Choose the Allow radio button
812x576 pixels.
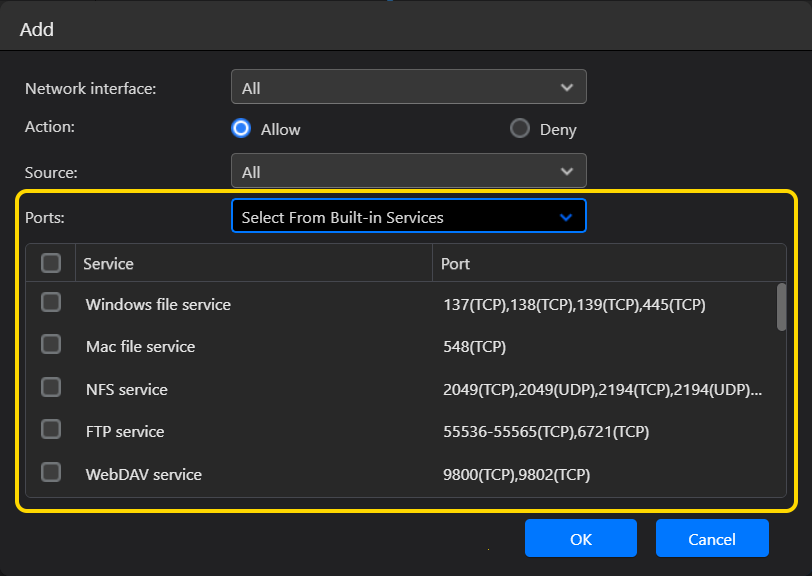tap(241, 128)
